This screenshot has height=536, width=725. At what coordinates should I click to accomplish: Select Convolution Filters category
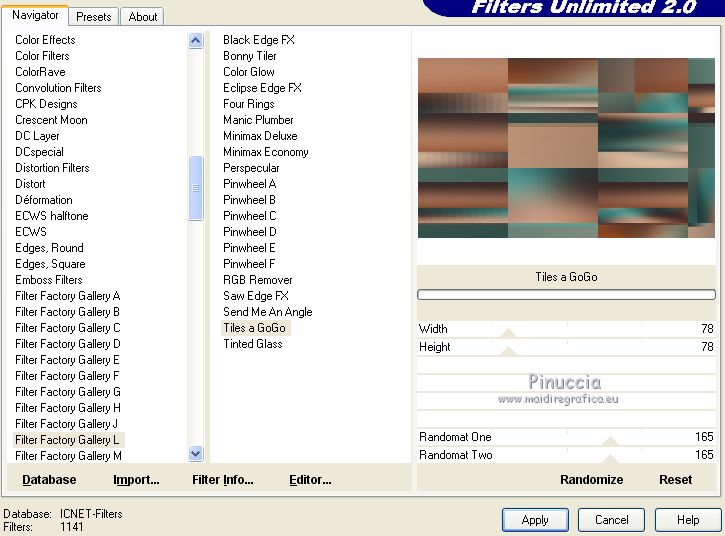tap(58, 88)
